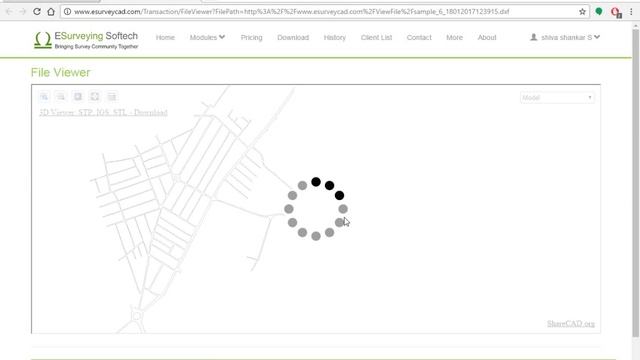This screenshot has height=360, width=640.
Task: Click the layers list viewer icon
Action: tap(111, 97)
